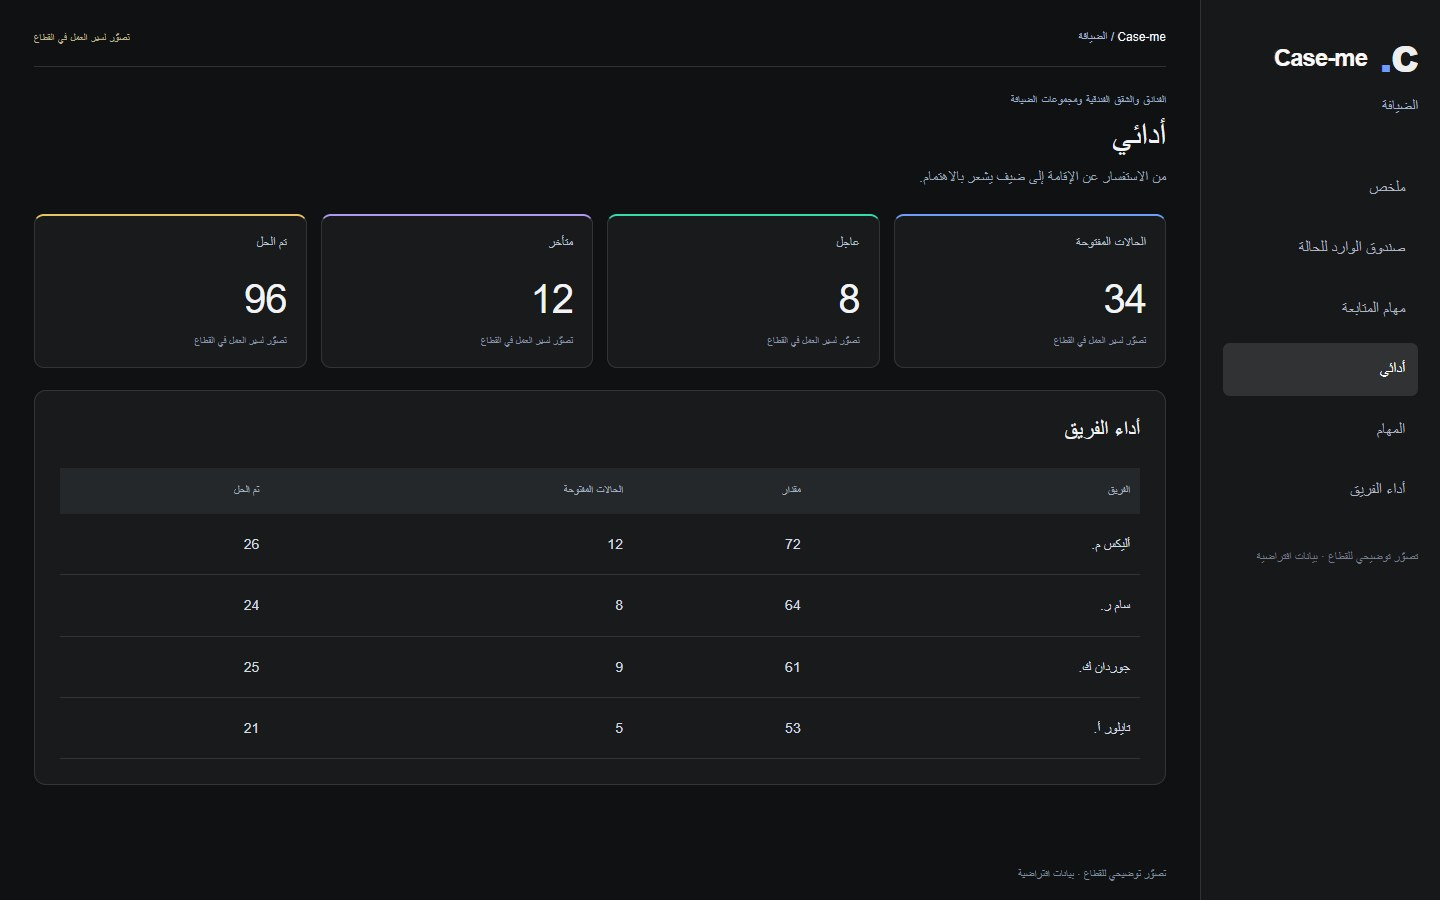Open the متأخر summary card

pos(457,291)
